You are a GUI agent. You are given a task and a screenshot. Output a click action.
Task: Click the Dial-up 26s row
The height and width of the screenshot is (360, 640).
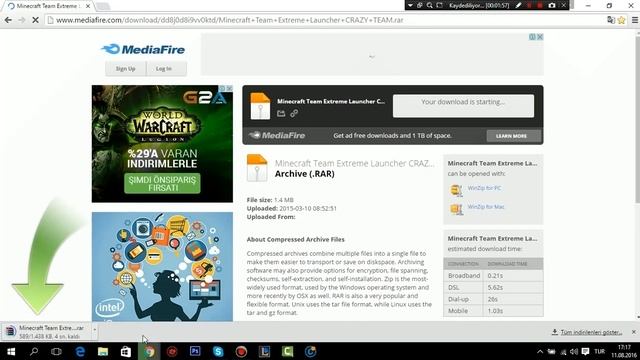(493, 299)
